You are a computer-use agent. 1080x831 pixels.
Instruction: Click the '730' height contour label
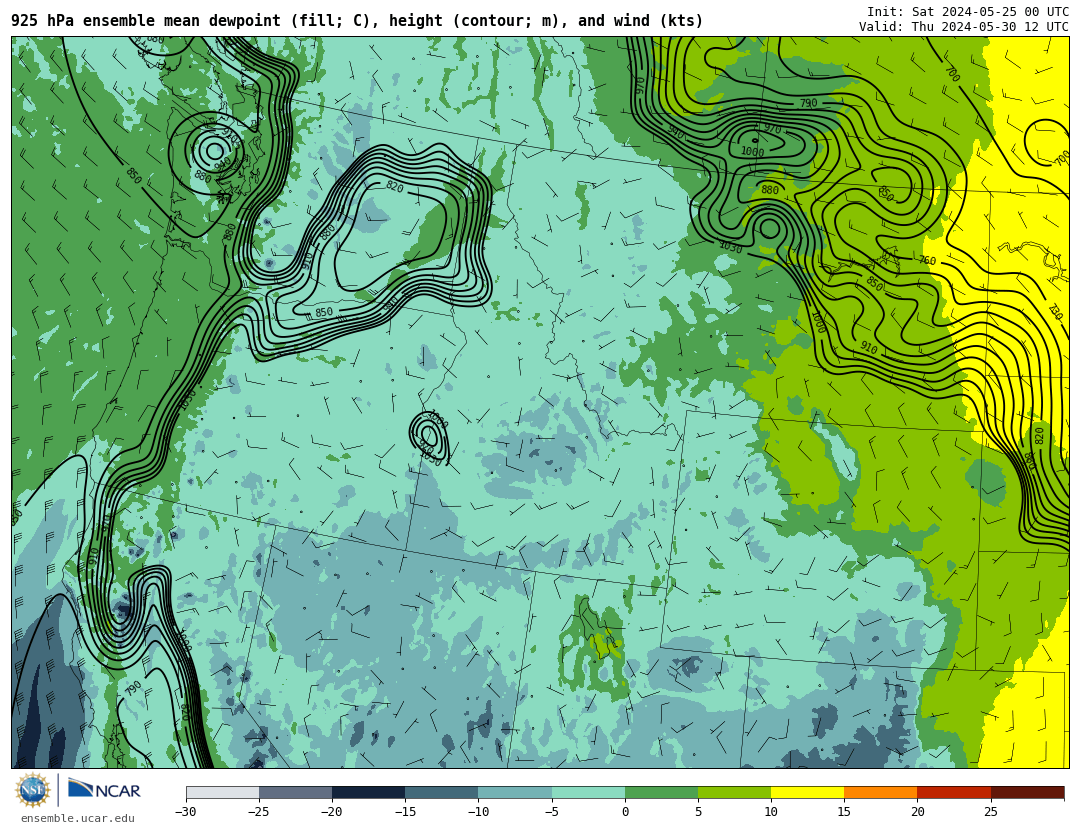click(1055, 311)
